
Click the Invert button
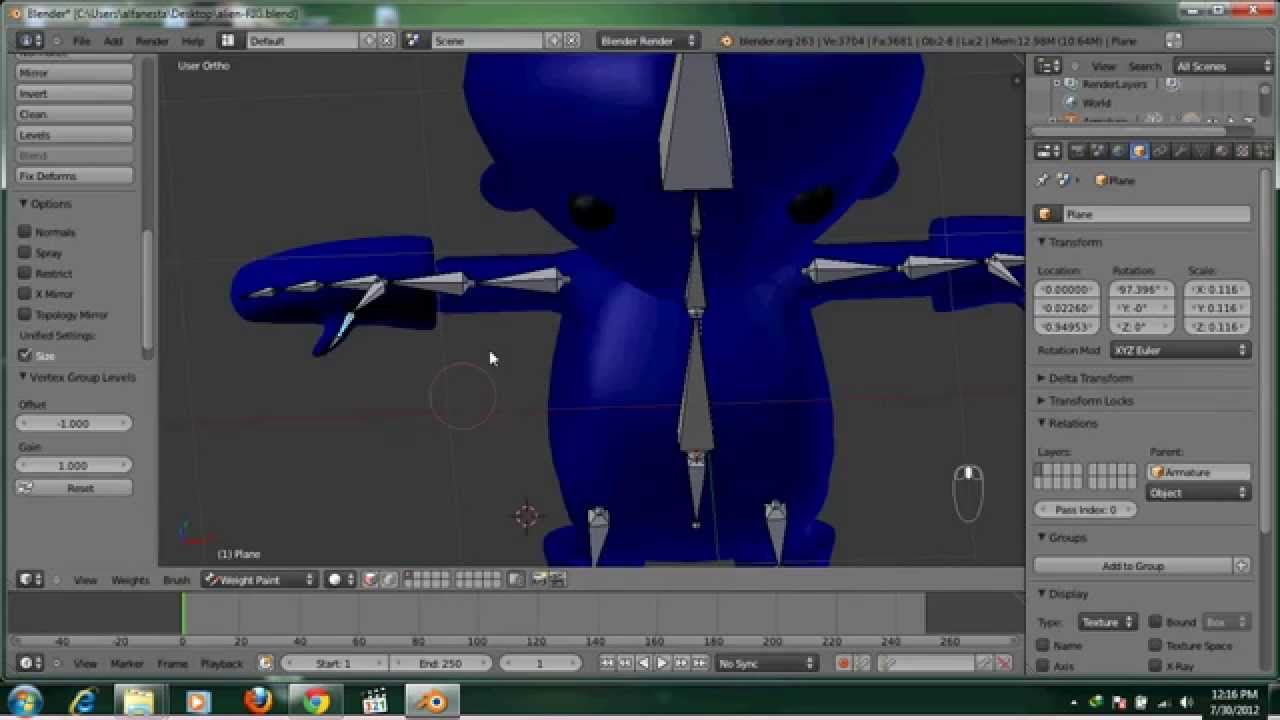tap(75, 93)
